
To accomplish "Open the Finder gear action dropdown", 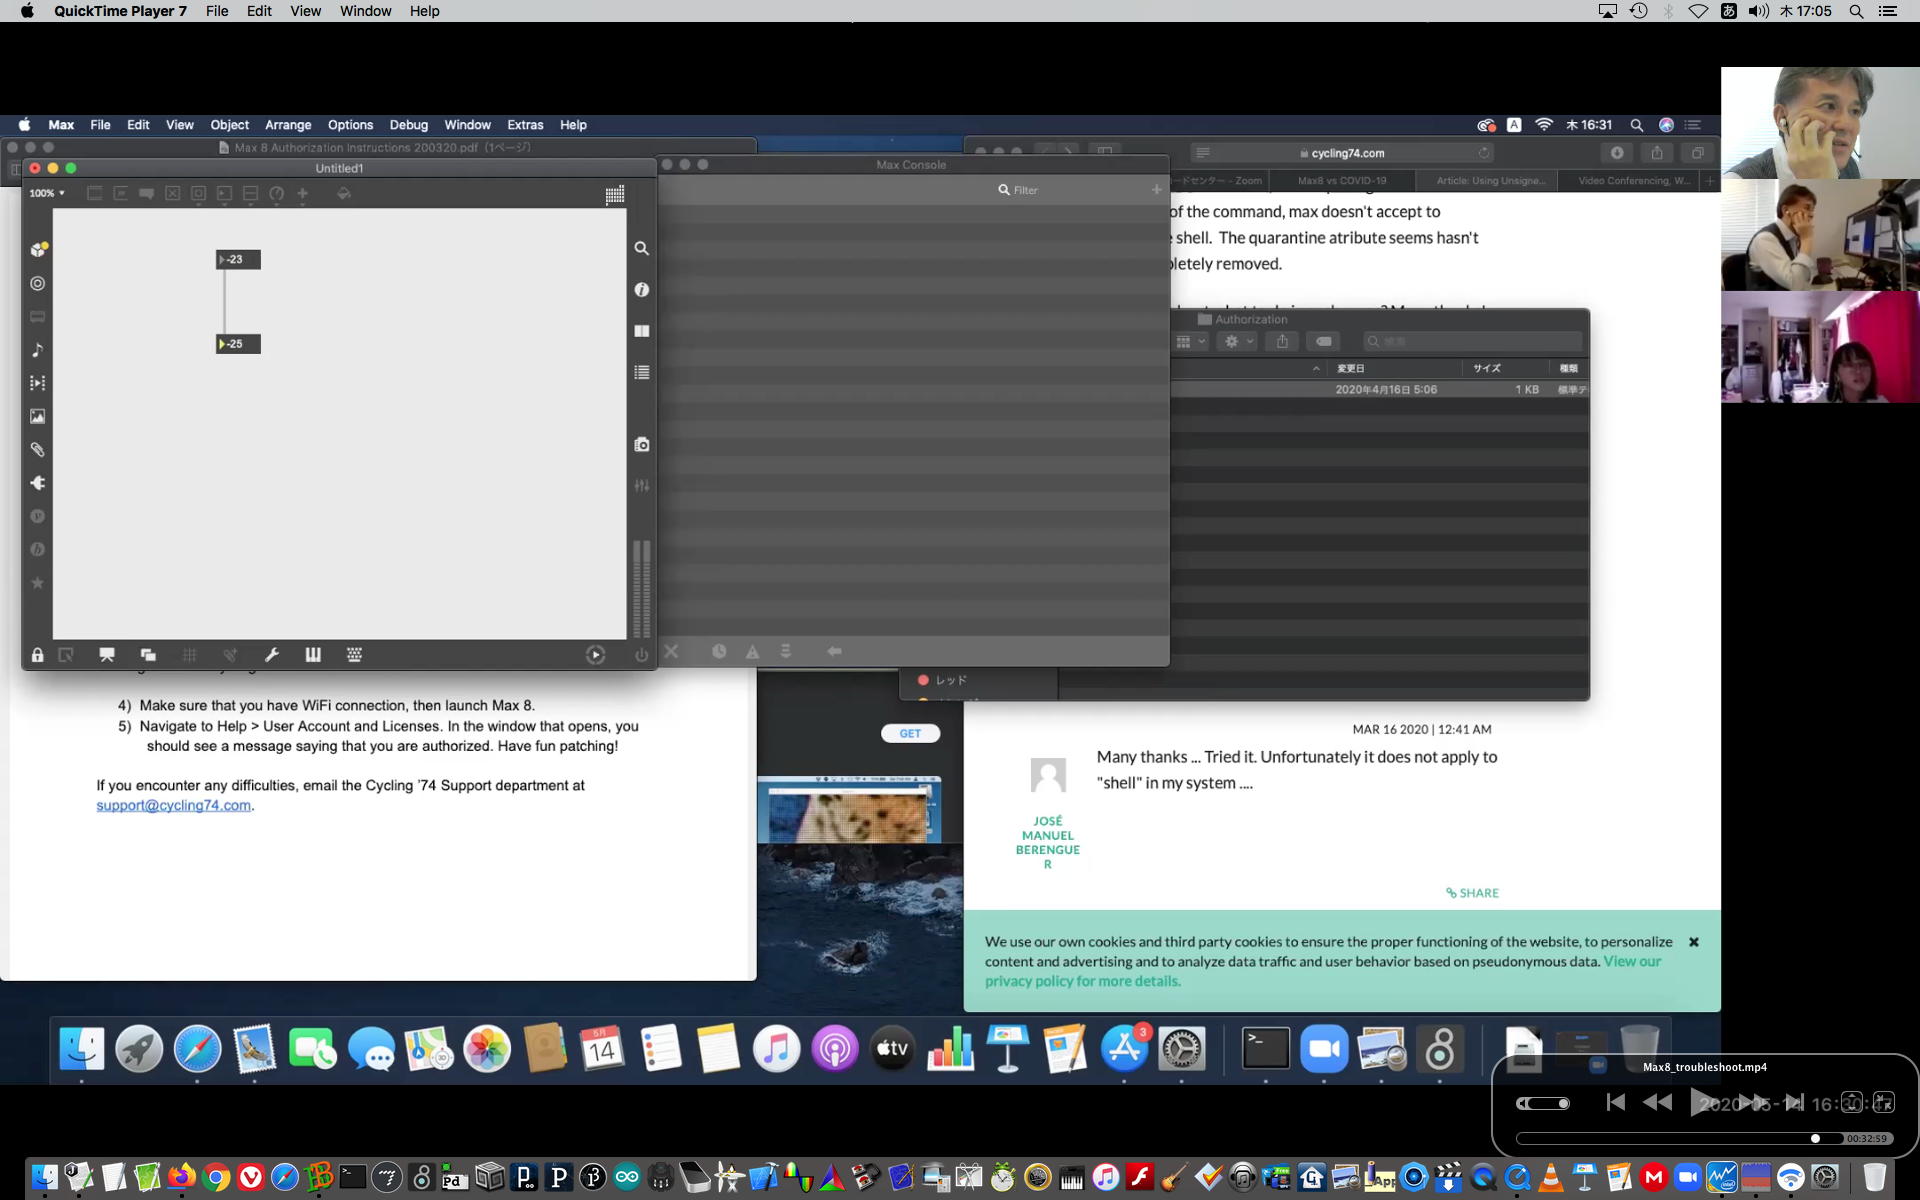I will pyautogui.click(x=1238, y=342).
